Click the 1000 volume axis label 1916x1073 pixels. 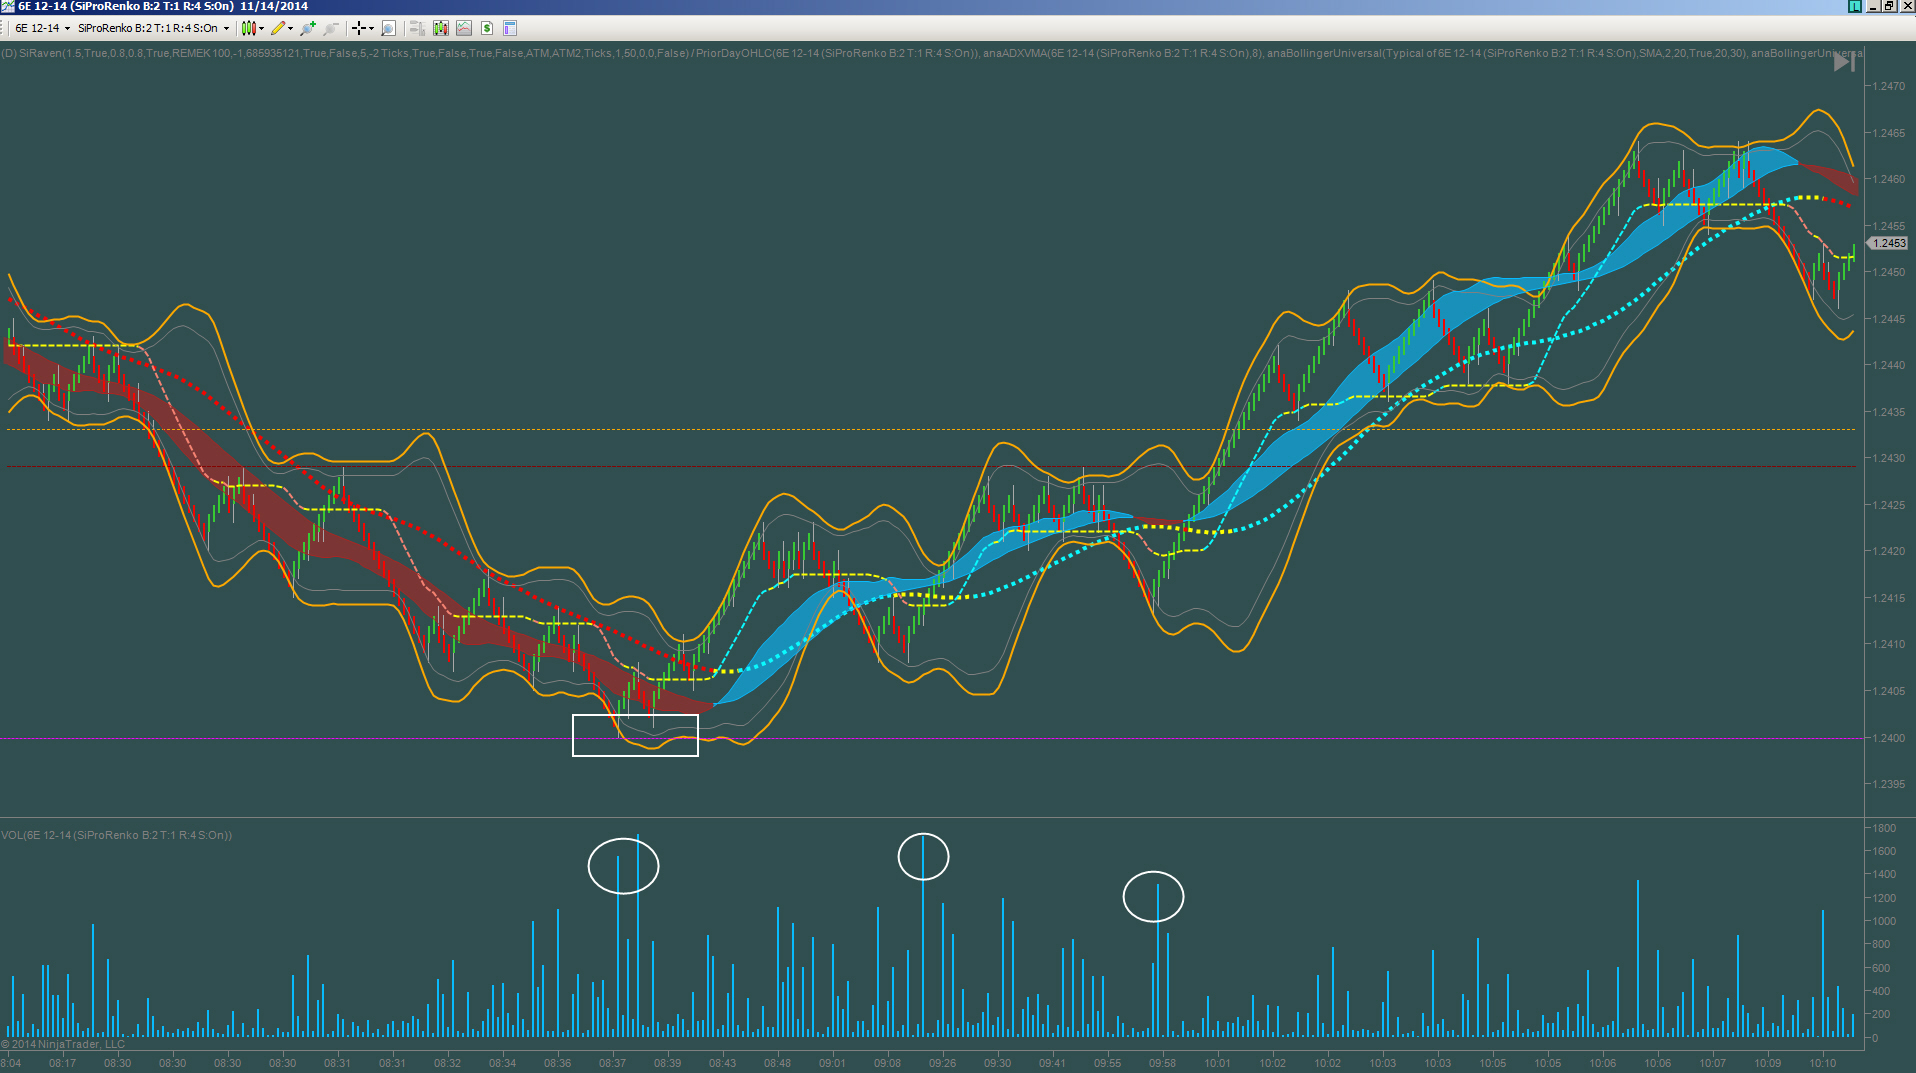pyautogui.click(x=1884, y=921)
